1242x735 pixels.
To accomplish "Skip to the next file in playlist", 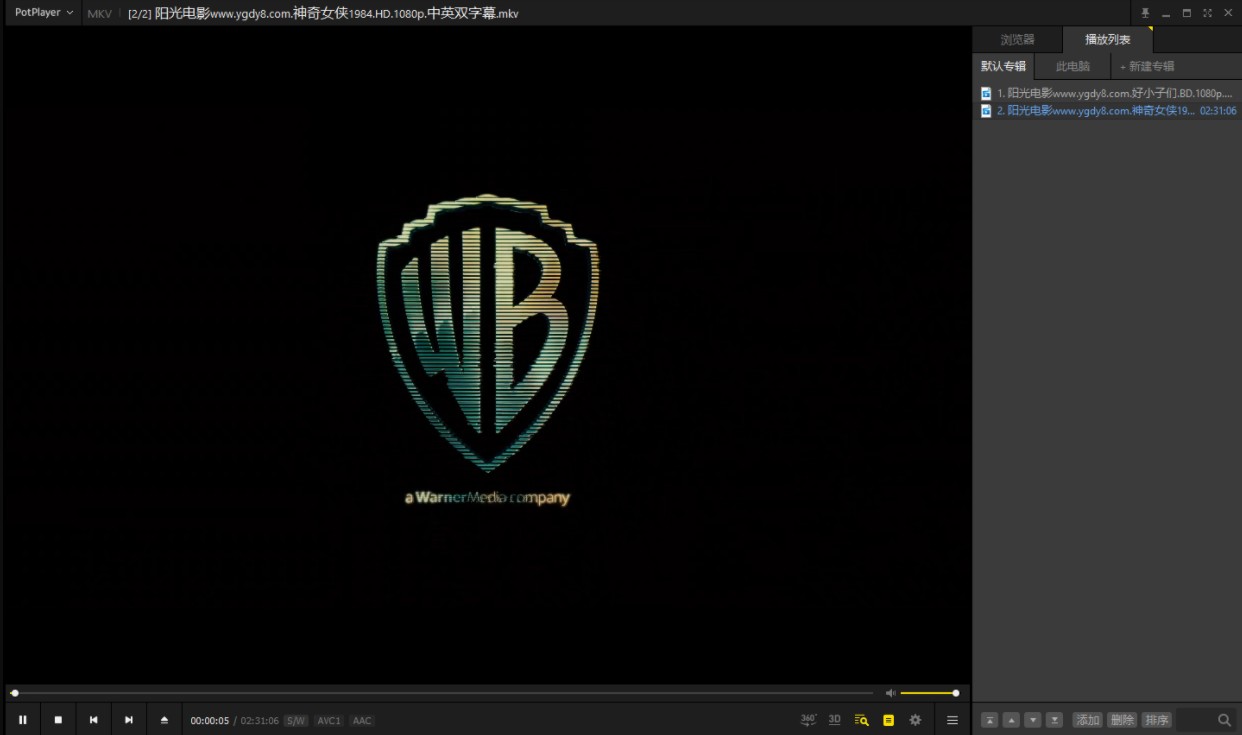I will (128, 720).
